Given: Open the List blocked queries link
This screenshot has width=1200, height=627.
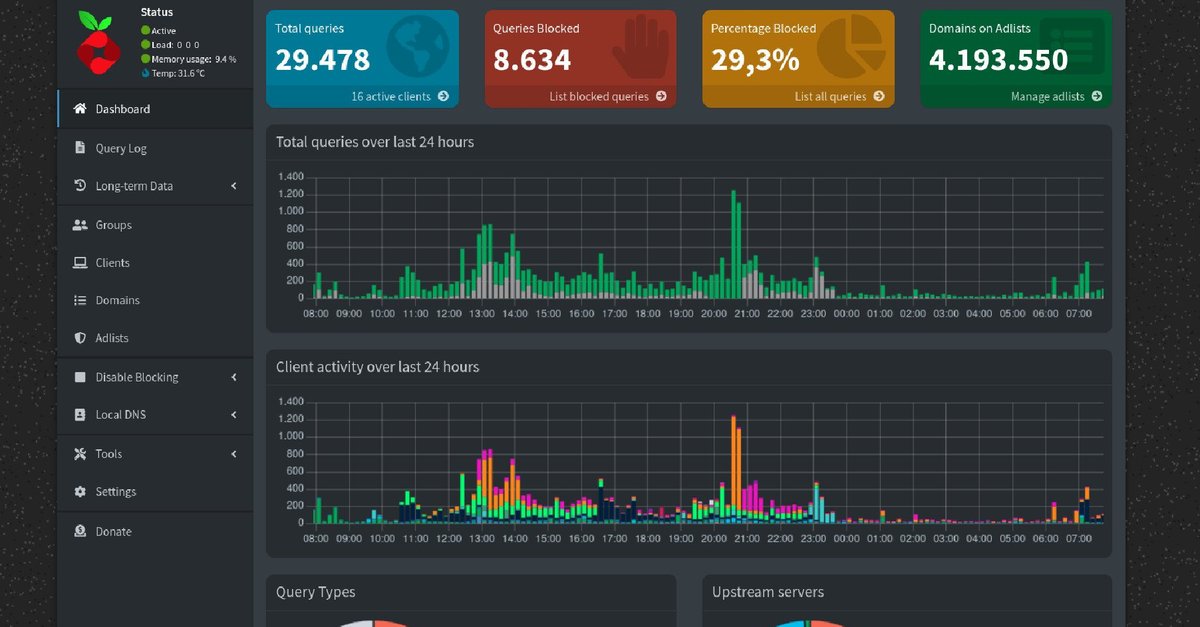Looking at the screenshot, I should click(x=606, y=97).
